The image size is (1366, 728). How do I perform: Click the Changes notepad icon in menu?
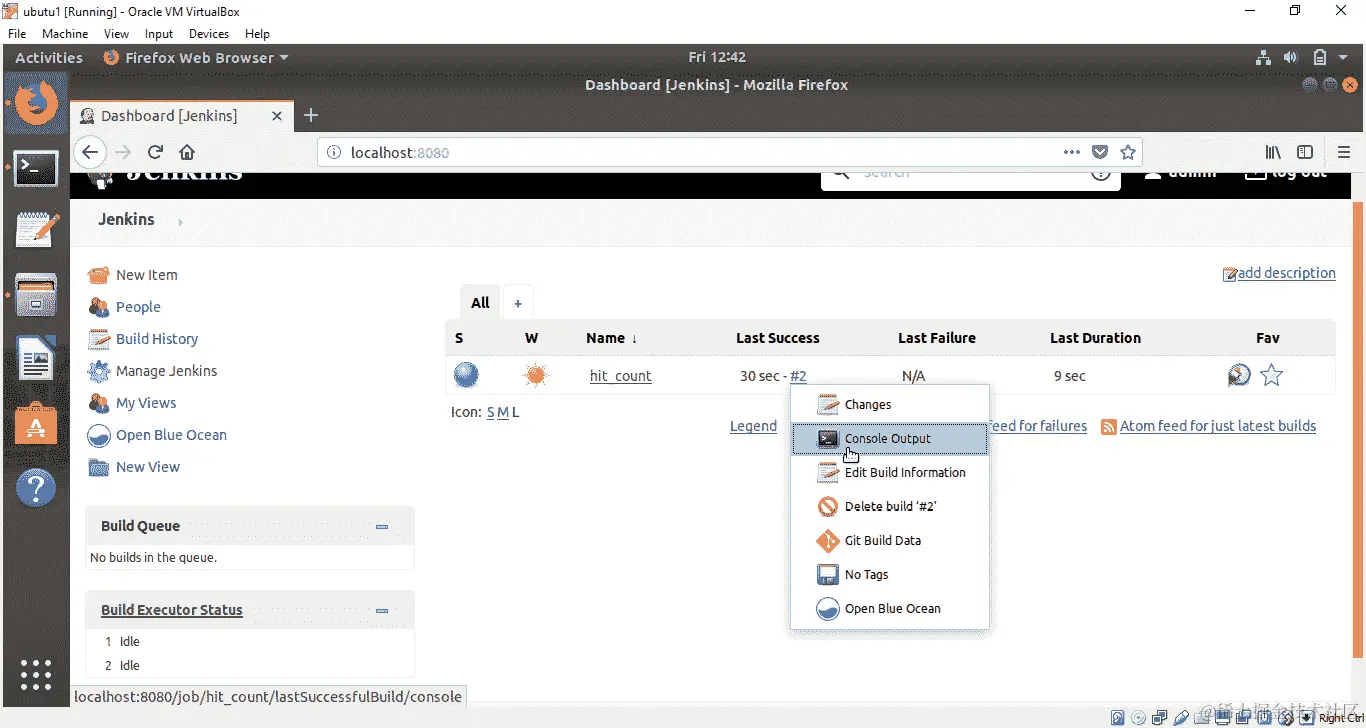click(x=828, y=405)
